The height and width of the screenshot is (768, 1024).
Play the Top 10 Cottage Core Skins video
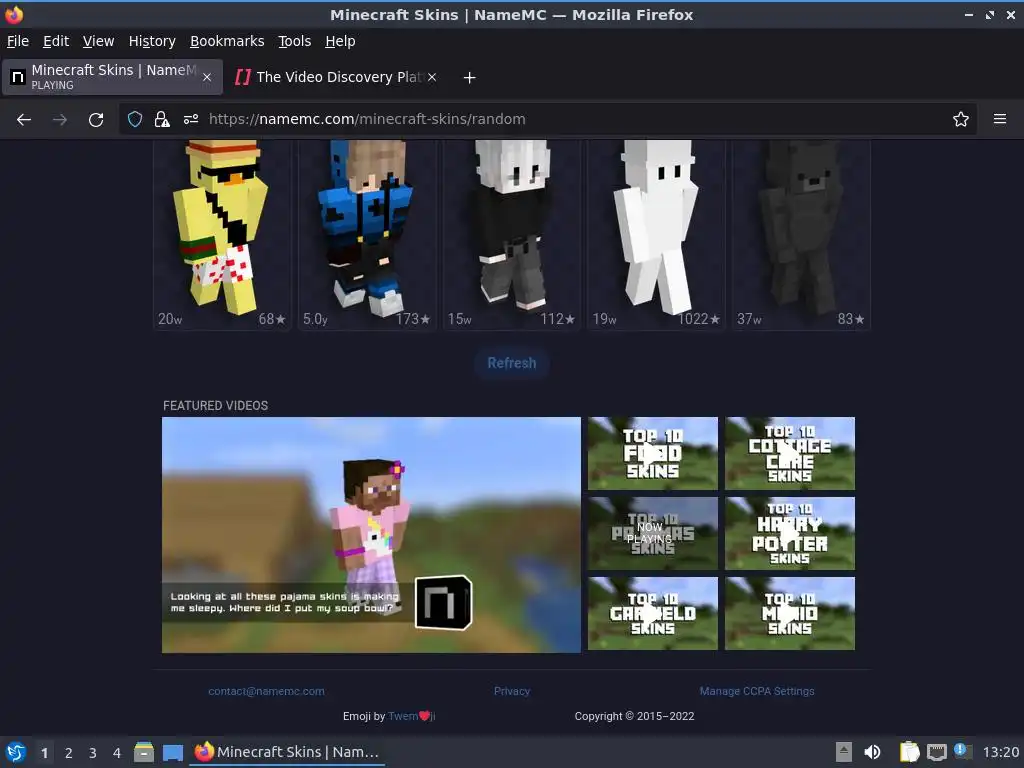[790, 453]
